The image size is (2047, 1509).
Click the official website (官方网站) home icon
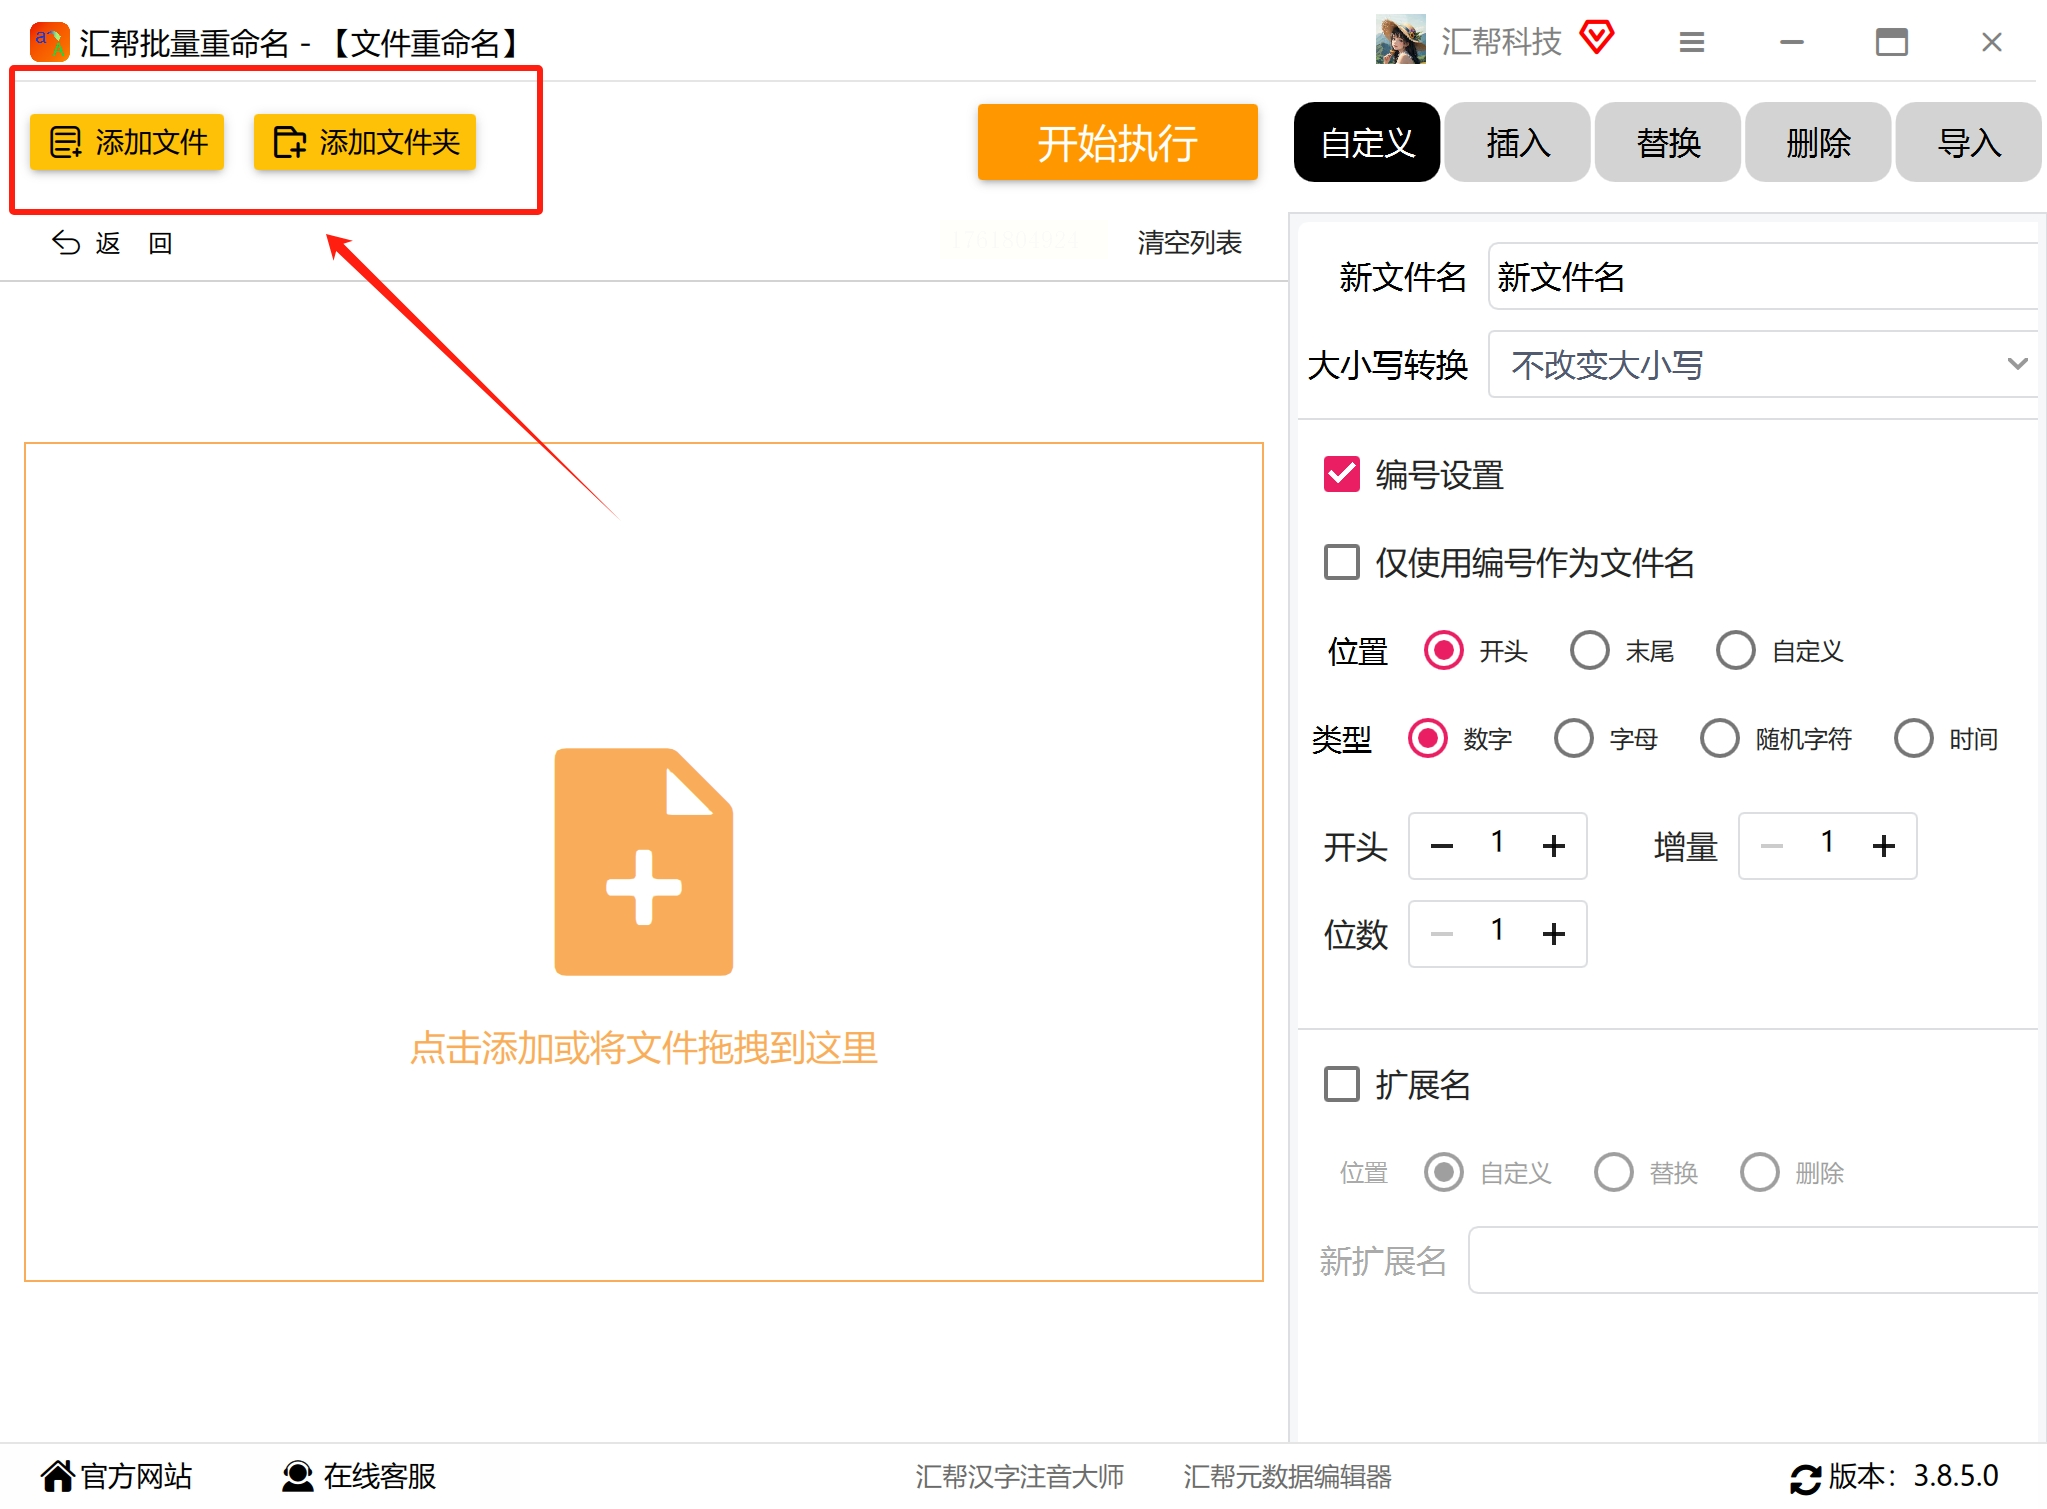pos(57,1476)
